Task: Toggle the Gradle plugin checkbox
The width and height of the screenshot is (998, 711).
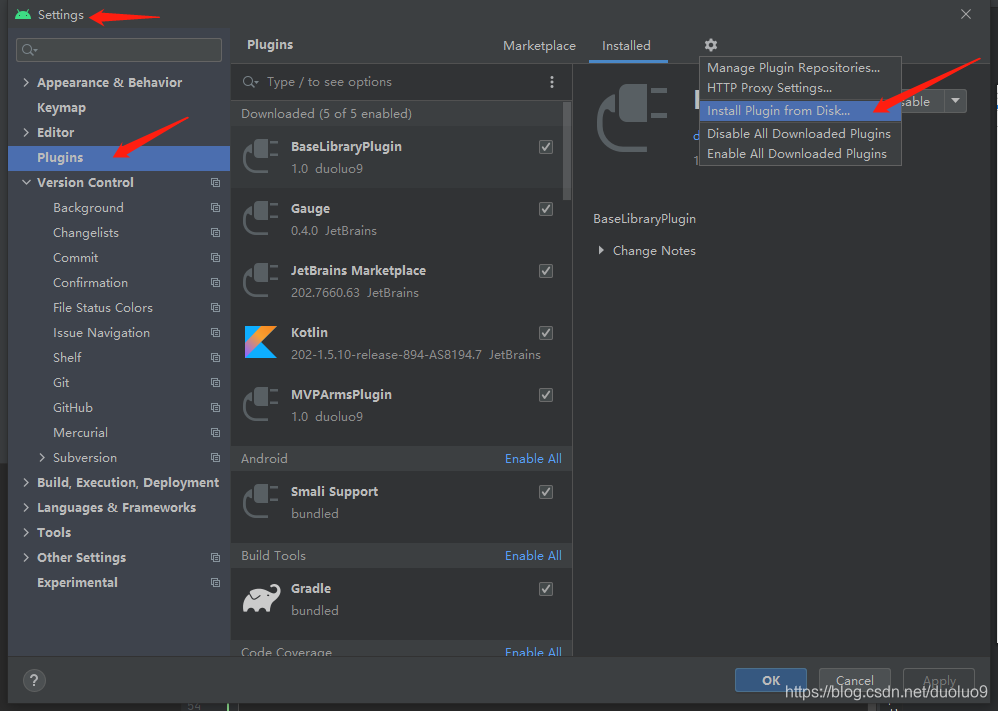Action: 545,589
